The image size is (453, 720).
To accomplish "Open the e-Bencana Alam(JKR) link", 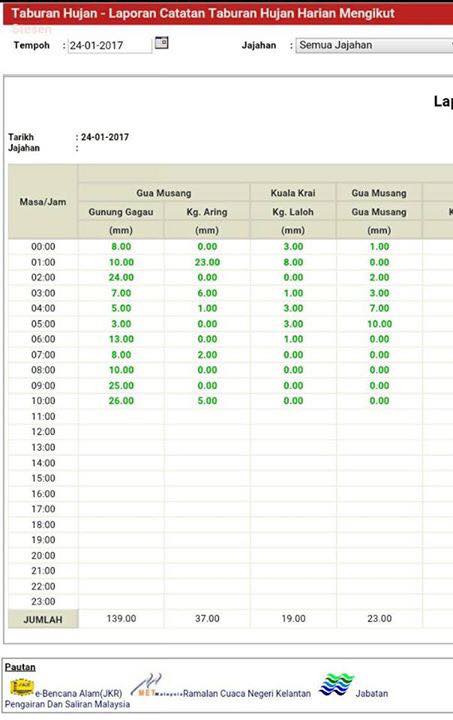I will point(79,693).
